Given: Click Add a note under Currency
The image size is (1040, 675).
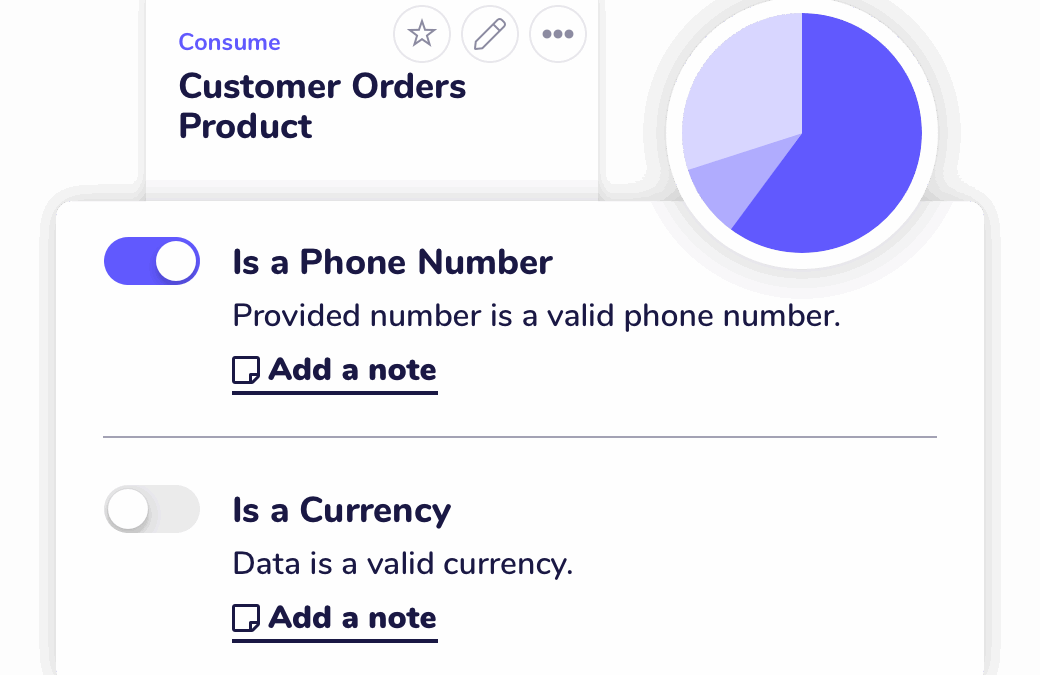Looking at the screenshot, I should pyautogui.click(x=352, y=618).
